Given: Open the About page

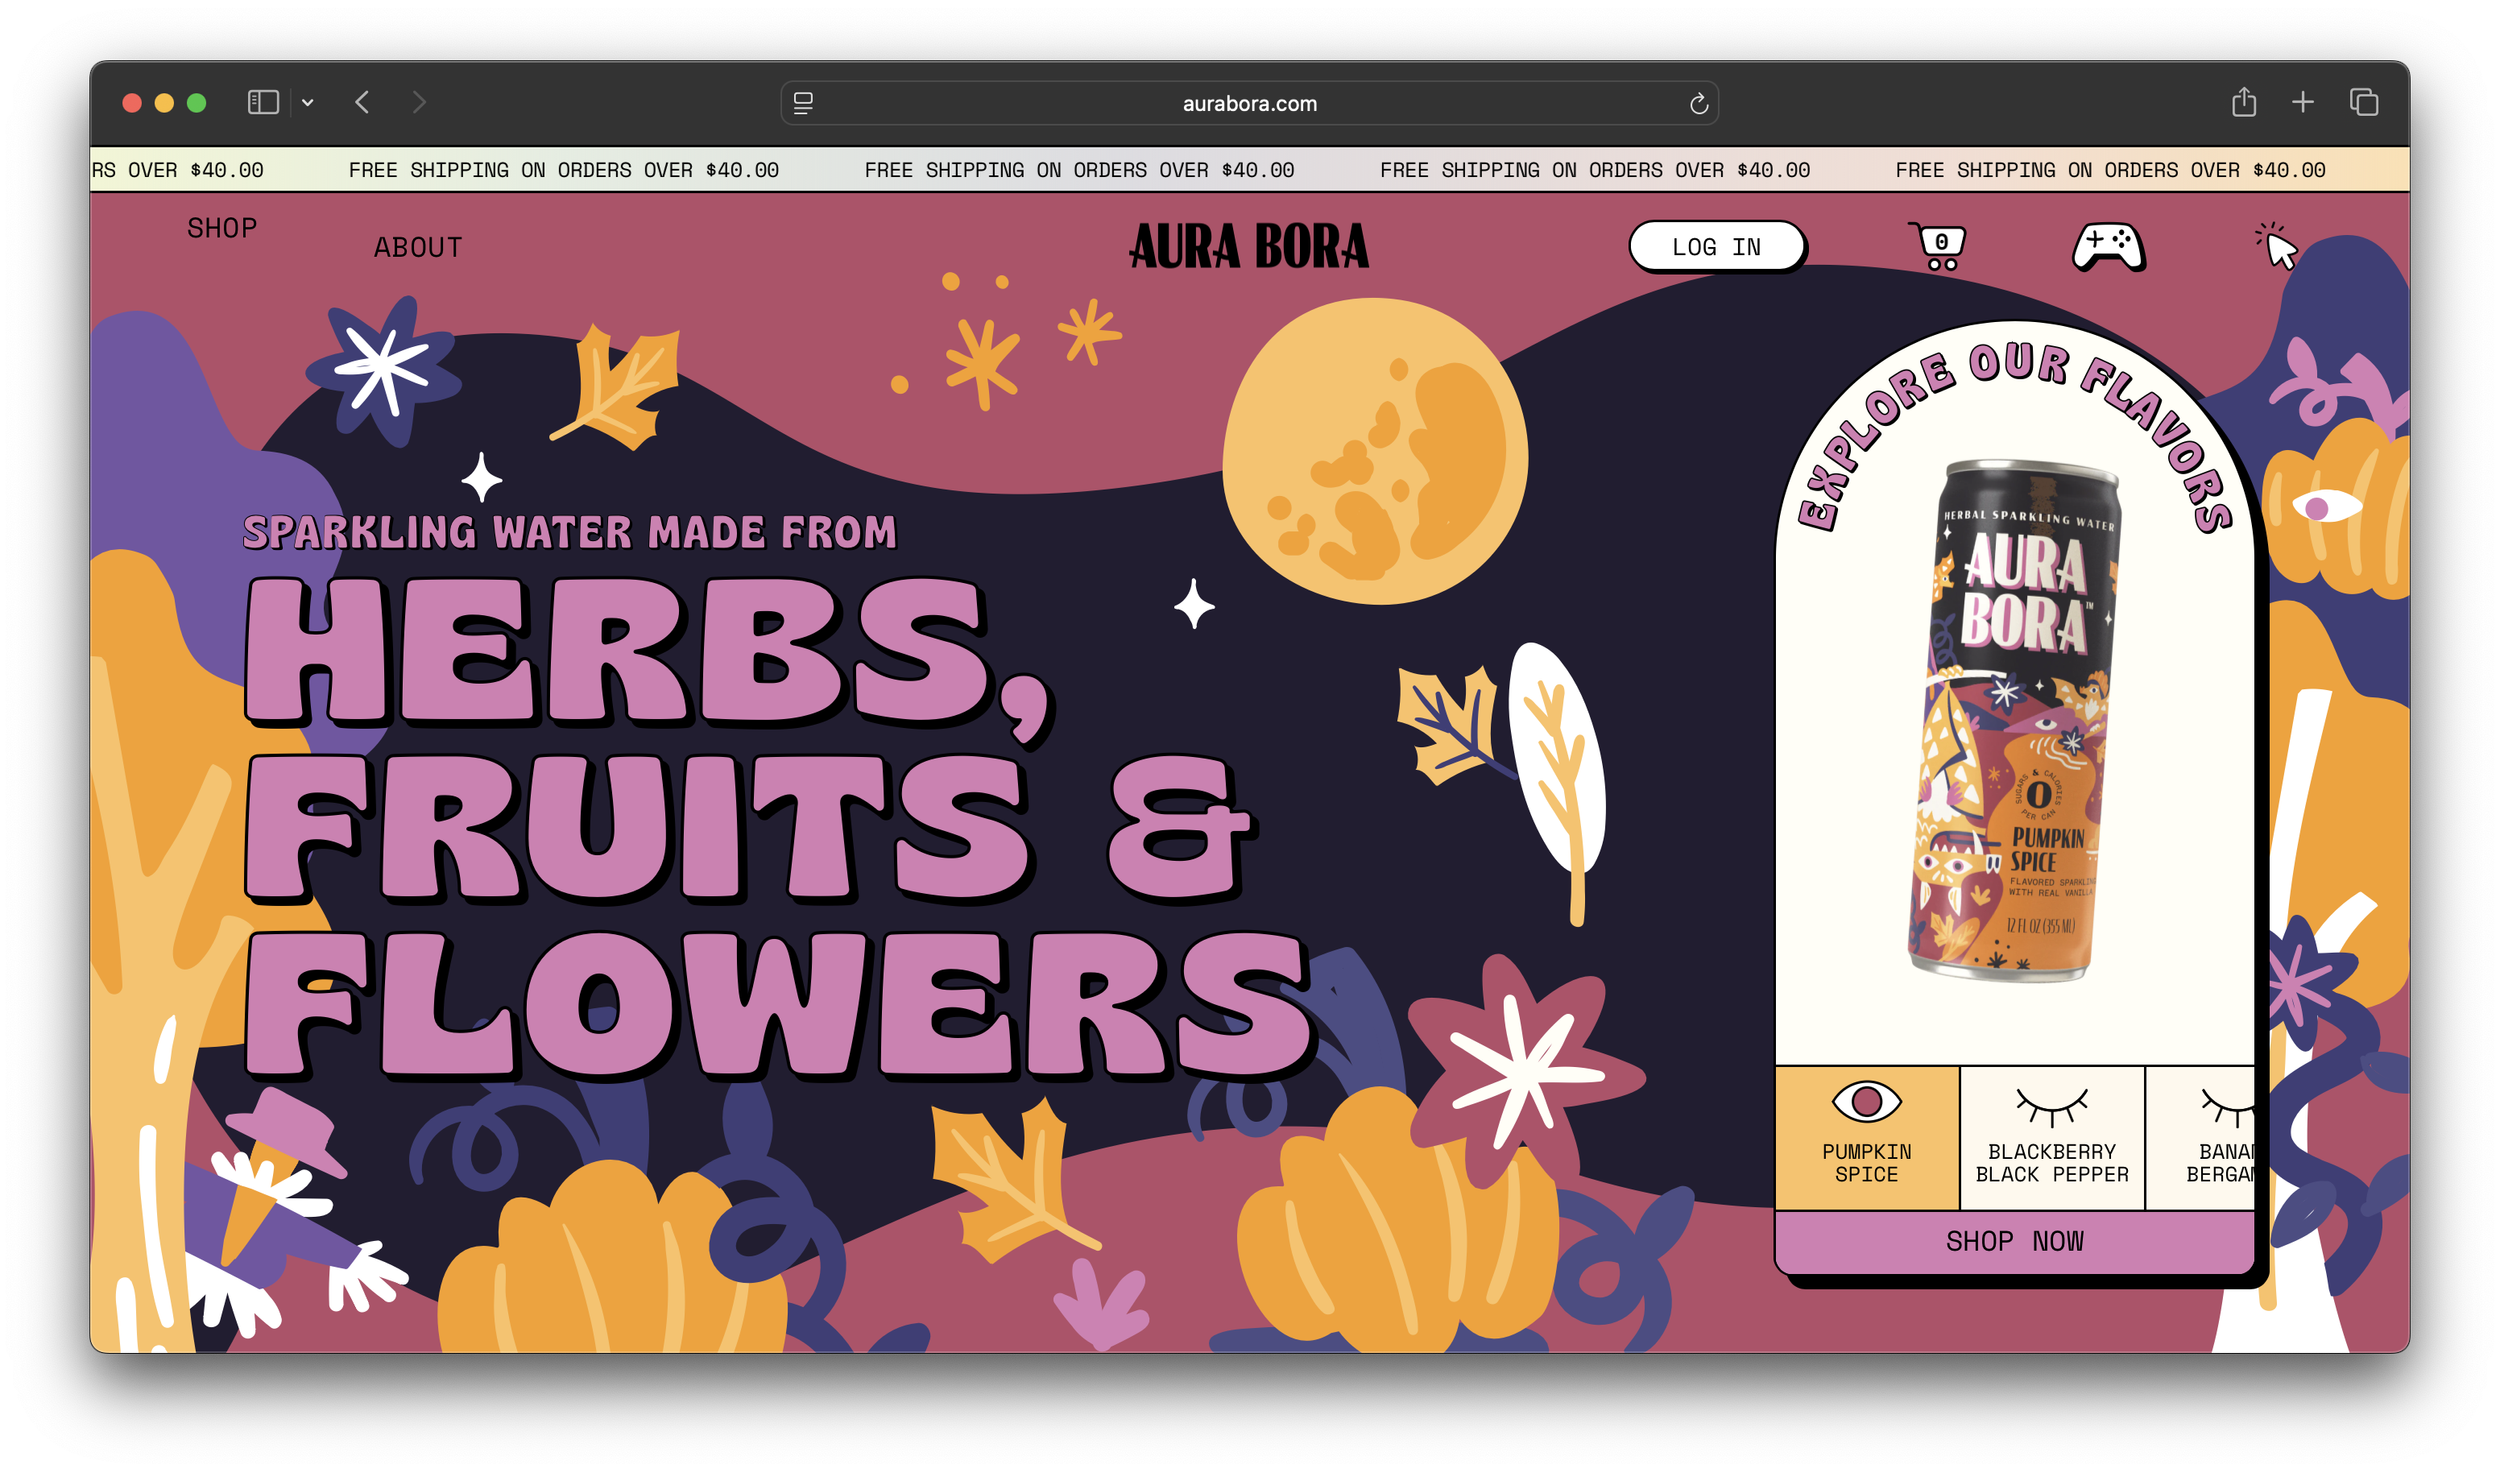Looking at the screenshot, I should pos(418,247).
